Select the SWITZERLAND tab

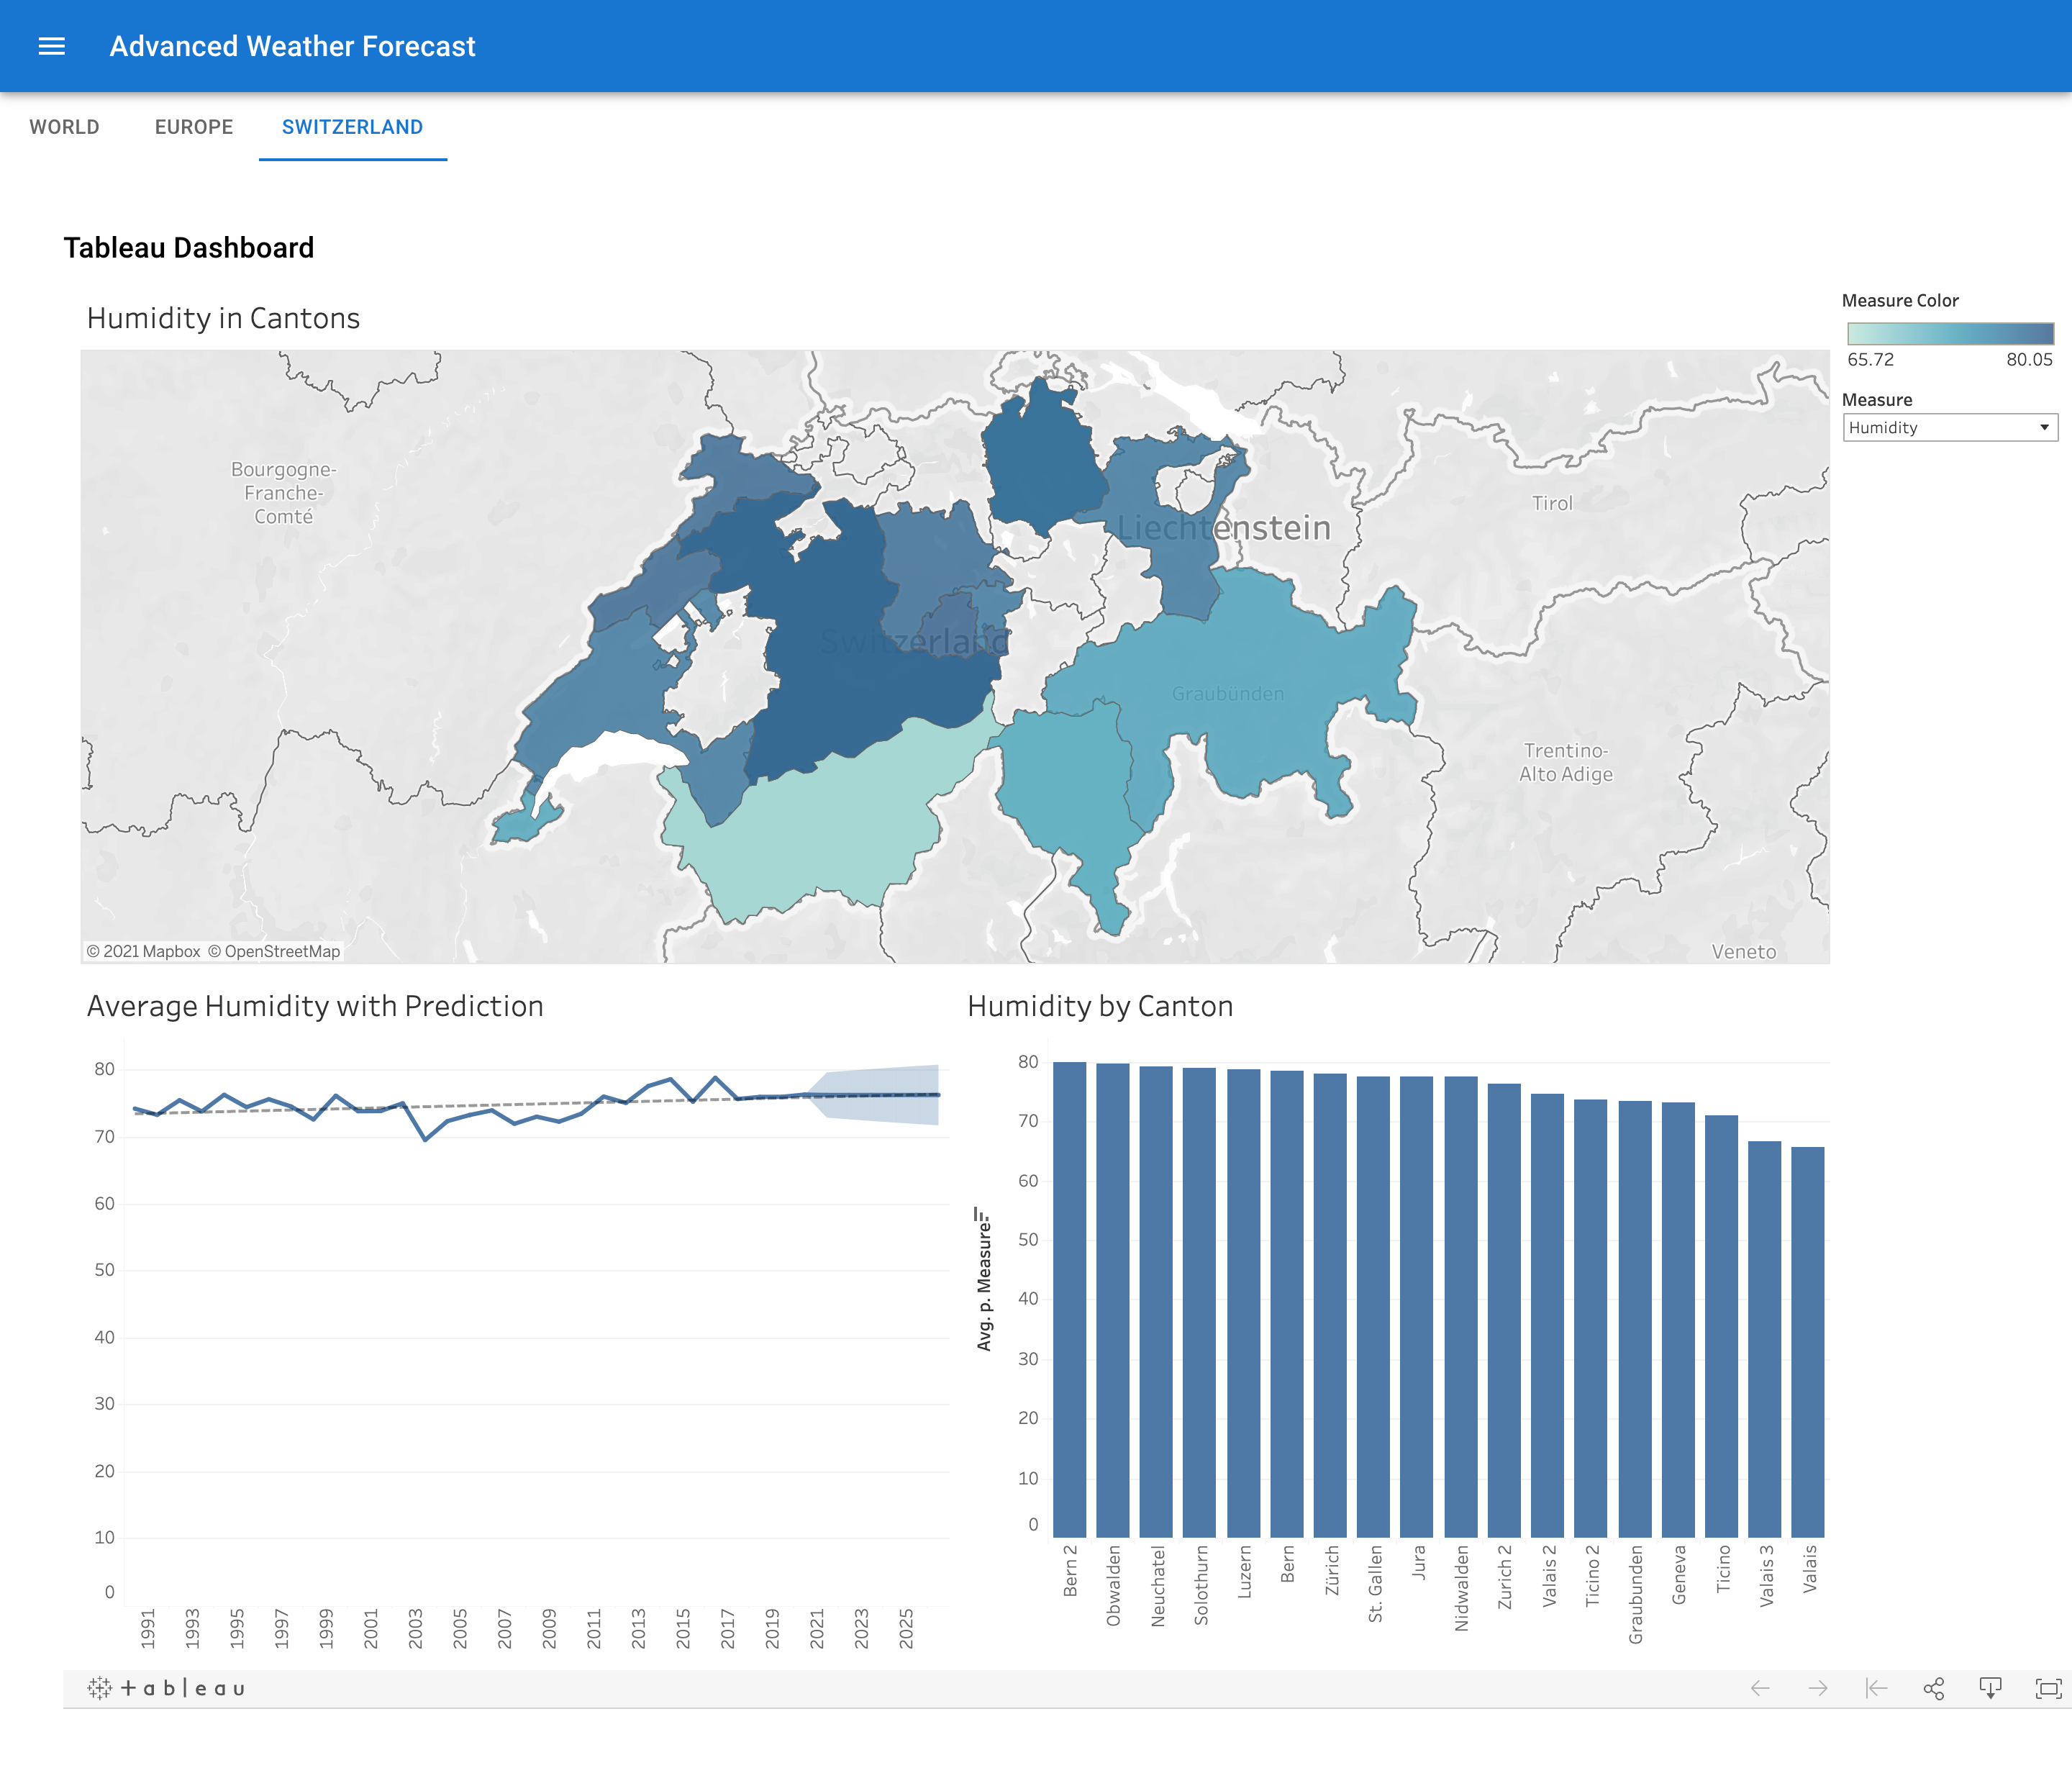[352, 127]
